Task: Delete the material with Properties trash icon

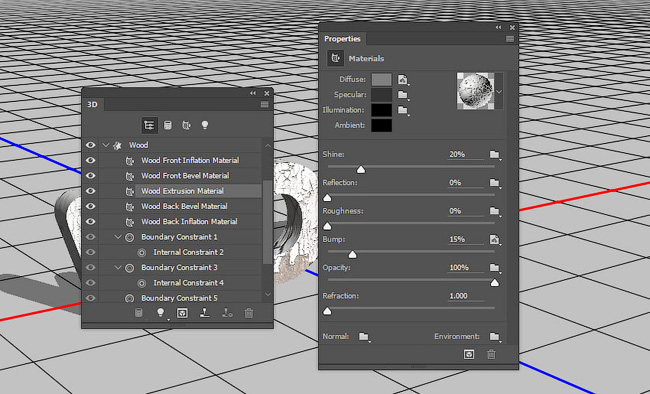Action: coord(491,354)
